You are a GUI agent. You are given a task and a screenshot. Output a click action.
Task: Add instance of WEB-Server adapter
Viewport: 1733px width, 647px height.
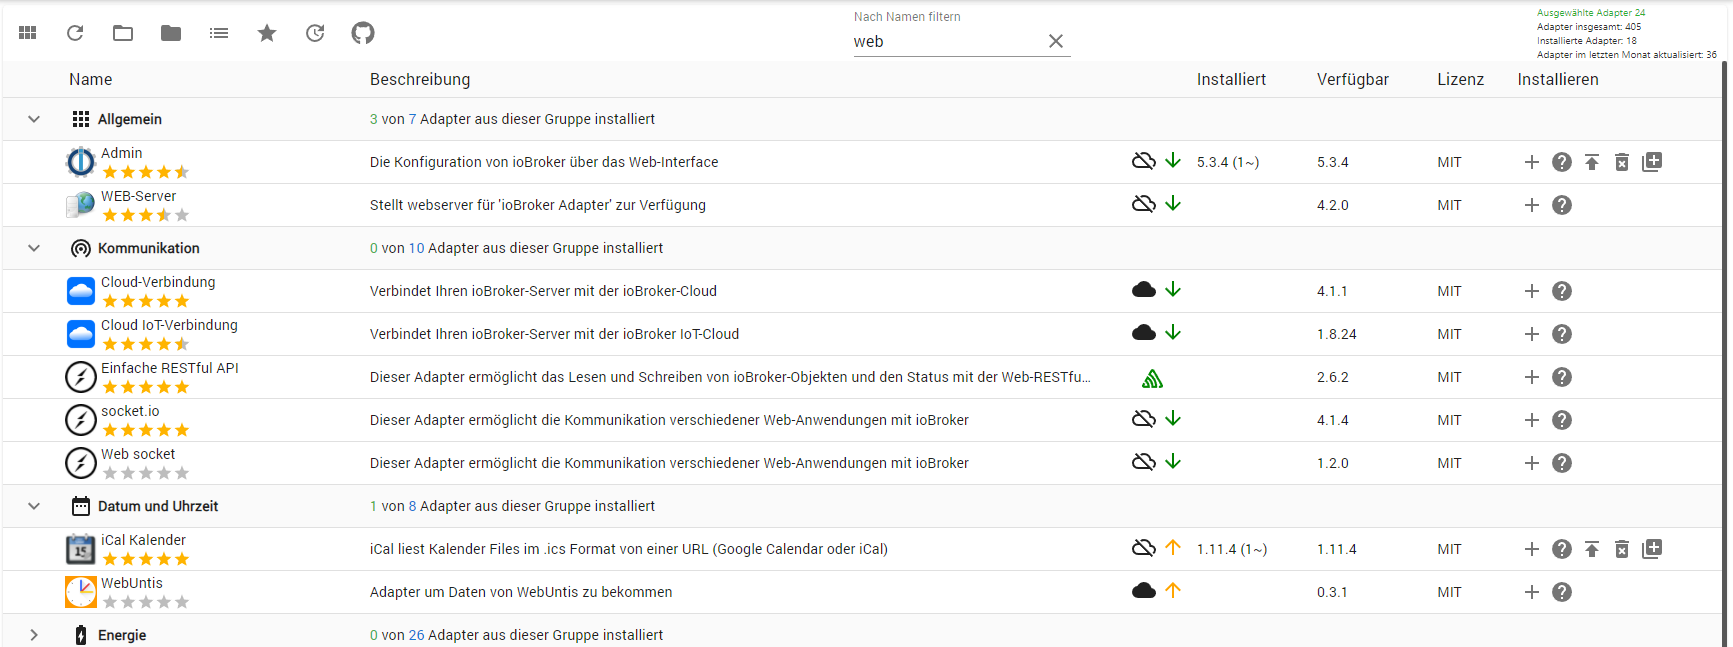pos(1531,205)
